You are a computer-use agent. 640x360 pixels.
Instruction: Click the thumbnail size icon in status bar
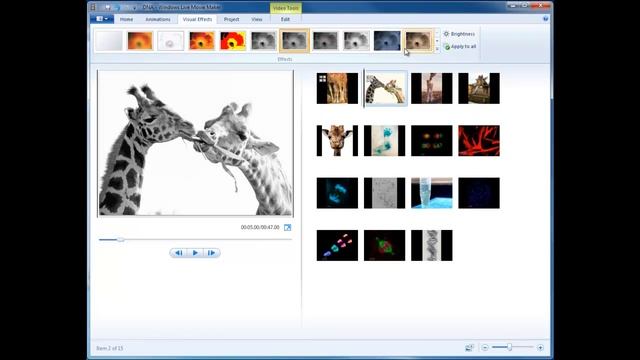(x=469, y=348)
